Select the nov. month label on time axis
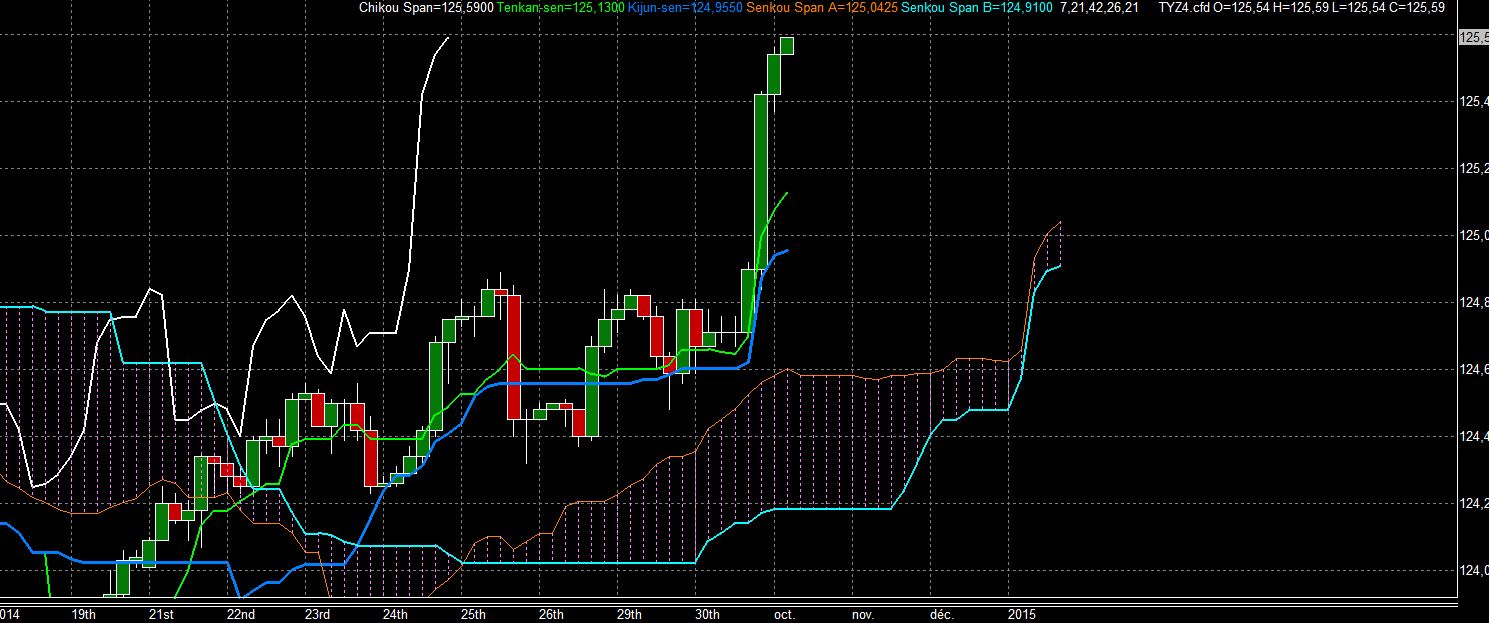This screenshot has width=1489, height=623. click(x=862, y=613)
